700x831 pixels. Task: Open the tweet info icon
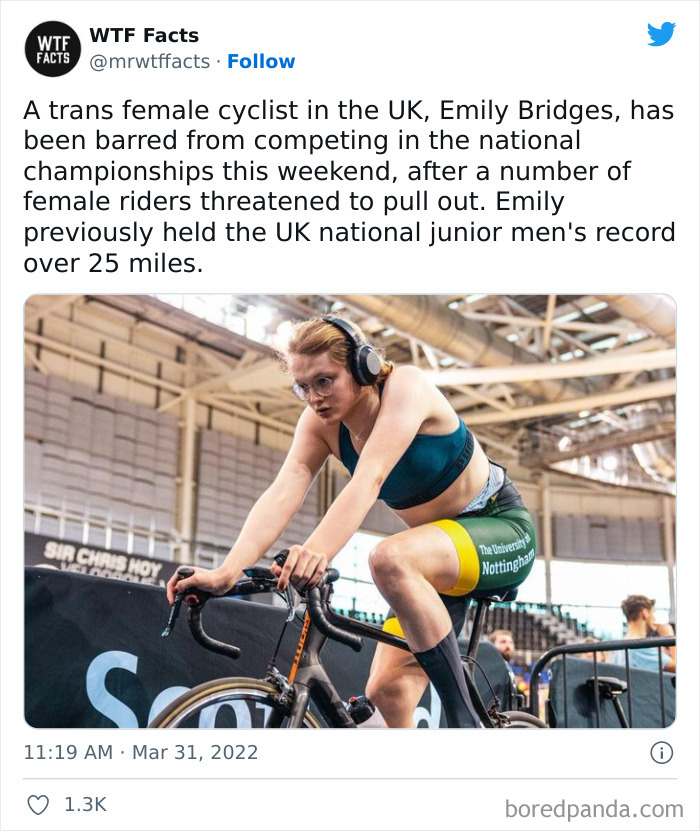(x=661, y=753)
